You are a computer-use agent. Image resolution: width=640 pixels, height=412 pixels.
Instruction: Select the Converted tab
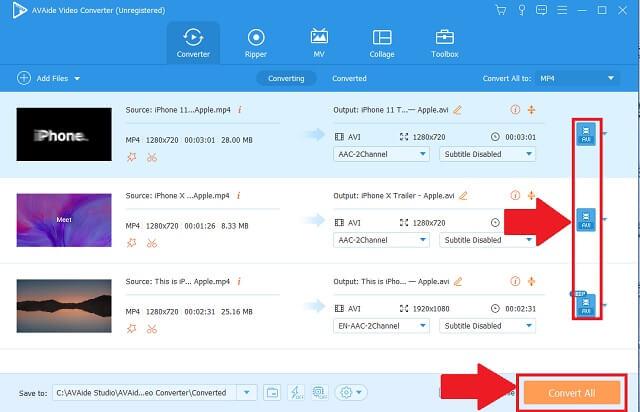click(x=349, y=78)
